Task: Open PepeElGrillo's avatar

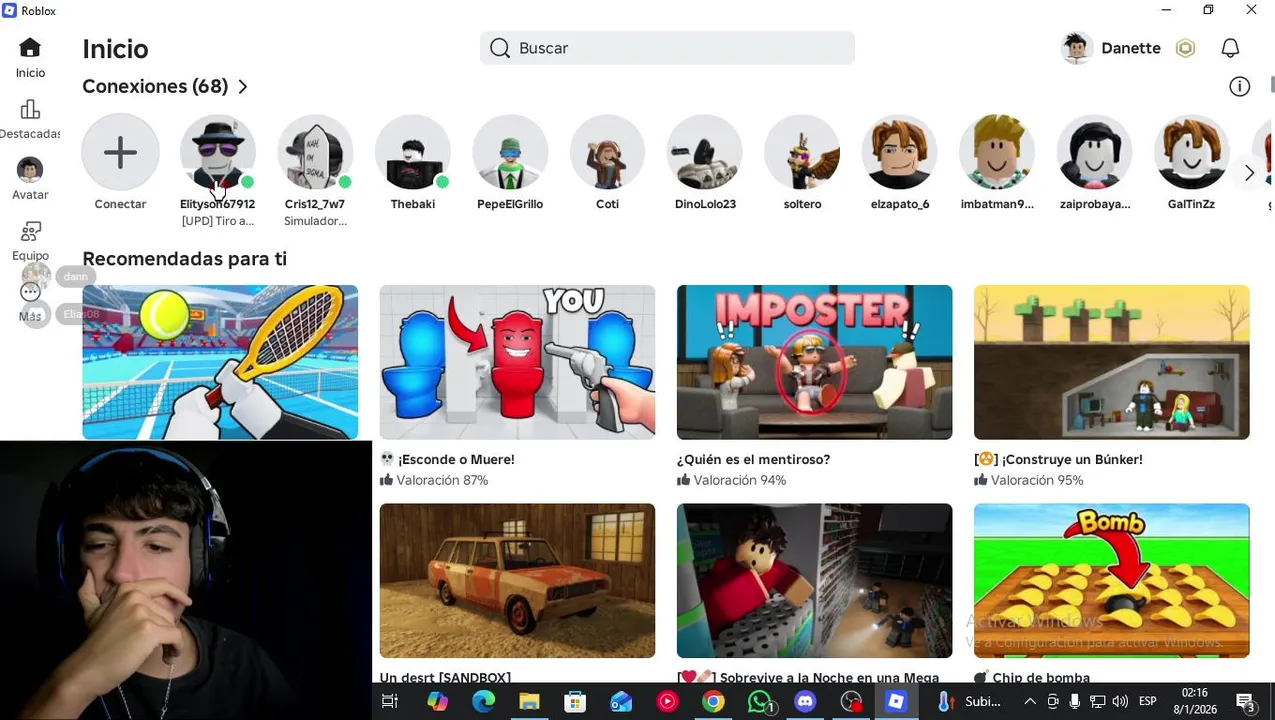Action: [510, 153]
